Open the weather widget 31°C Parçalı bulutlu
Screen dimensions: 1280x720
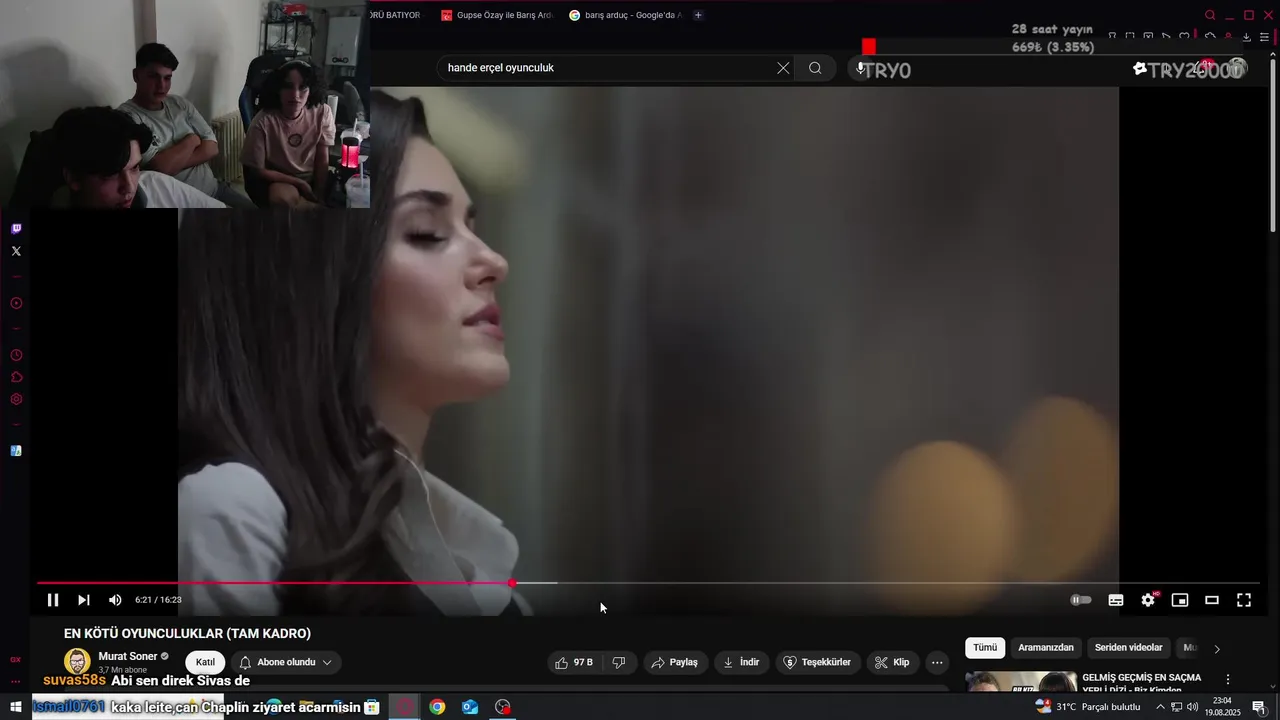pos(1088,707)
